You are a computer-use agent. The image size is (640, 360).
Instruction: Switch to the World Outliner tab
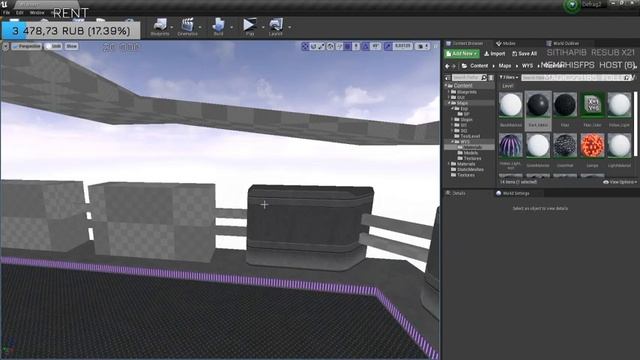tap(563, 43)
